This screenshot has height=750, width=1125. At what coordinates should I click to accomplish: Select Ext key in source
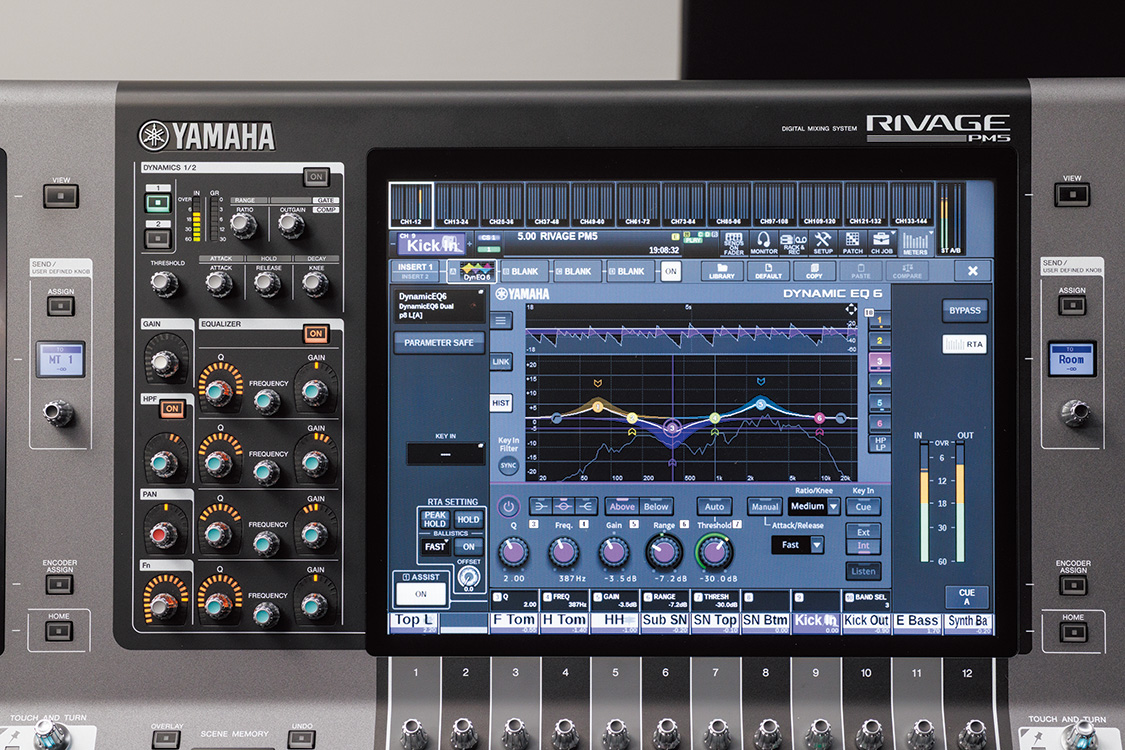tap(863, 532)
